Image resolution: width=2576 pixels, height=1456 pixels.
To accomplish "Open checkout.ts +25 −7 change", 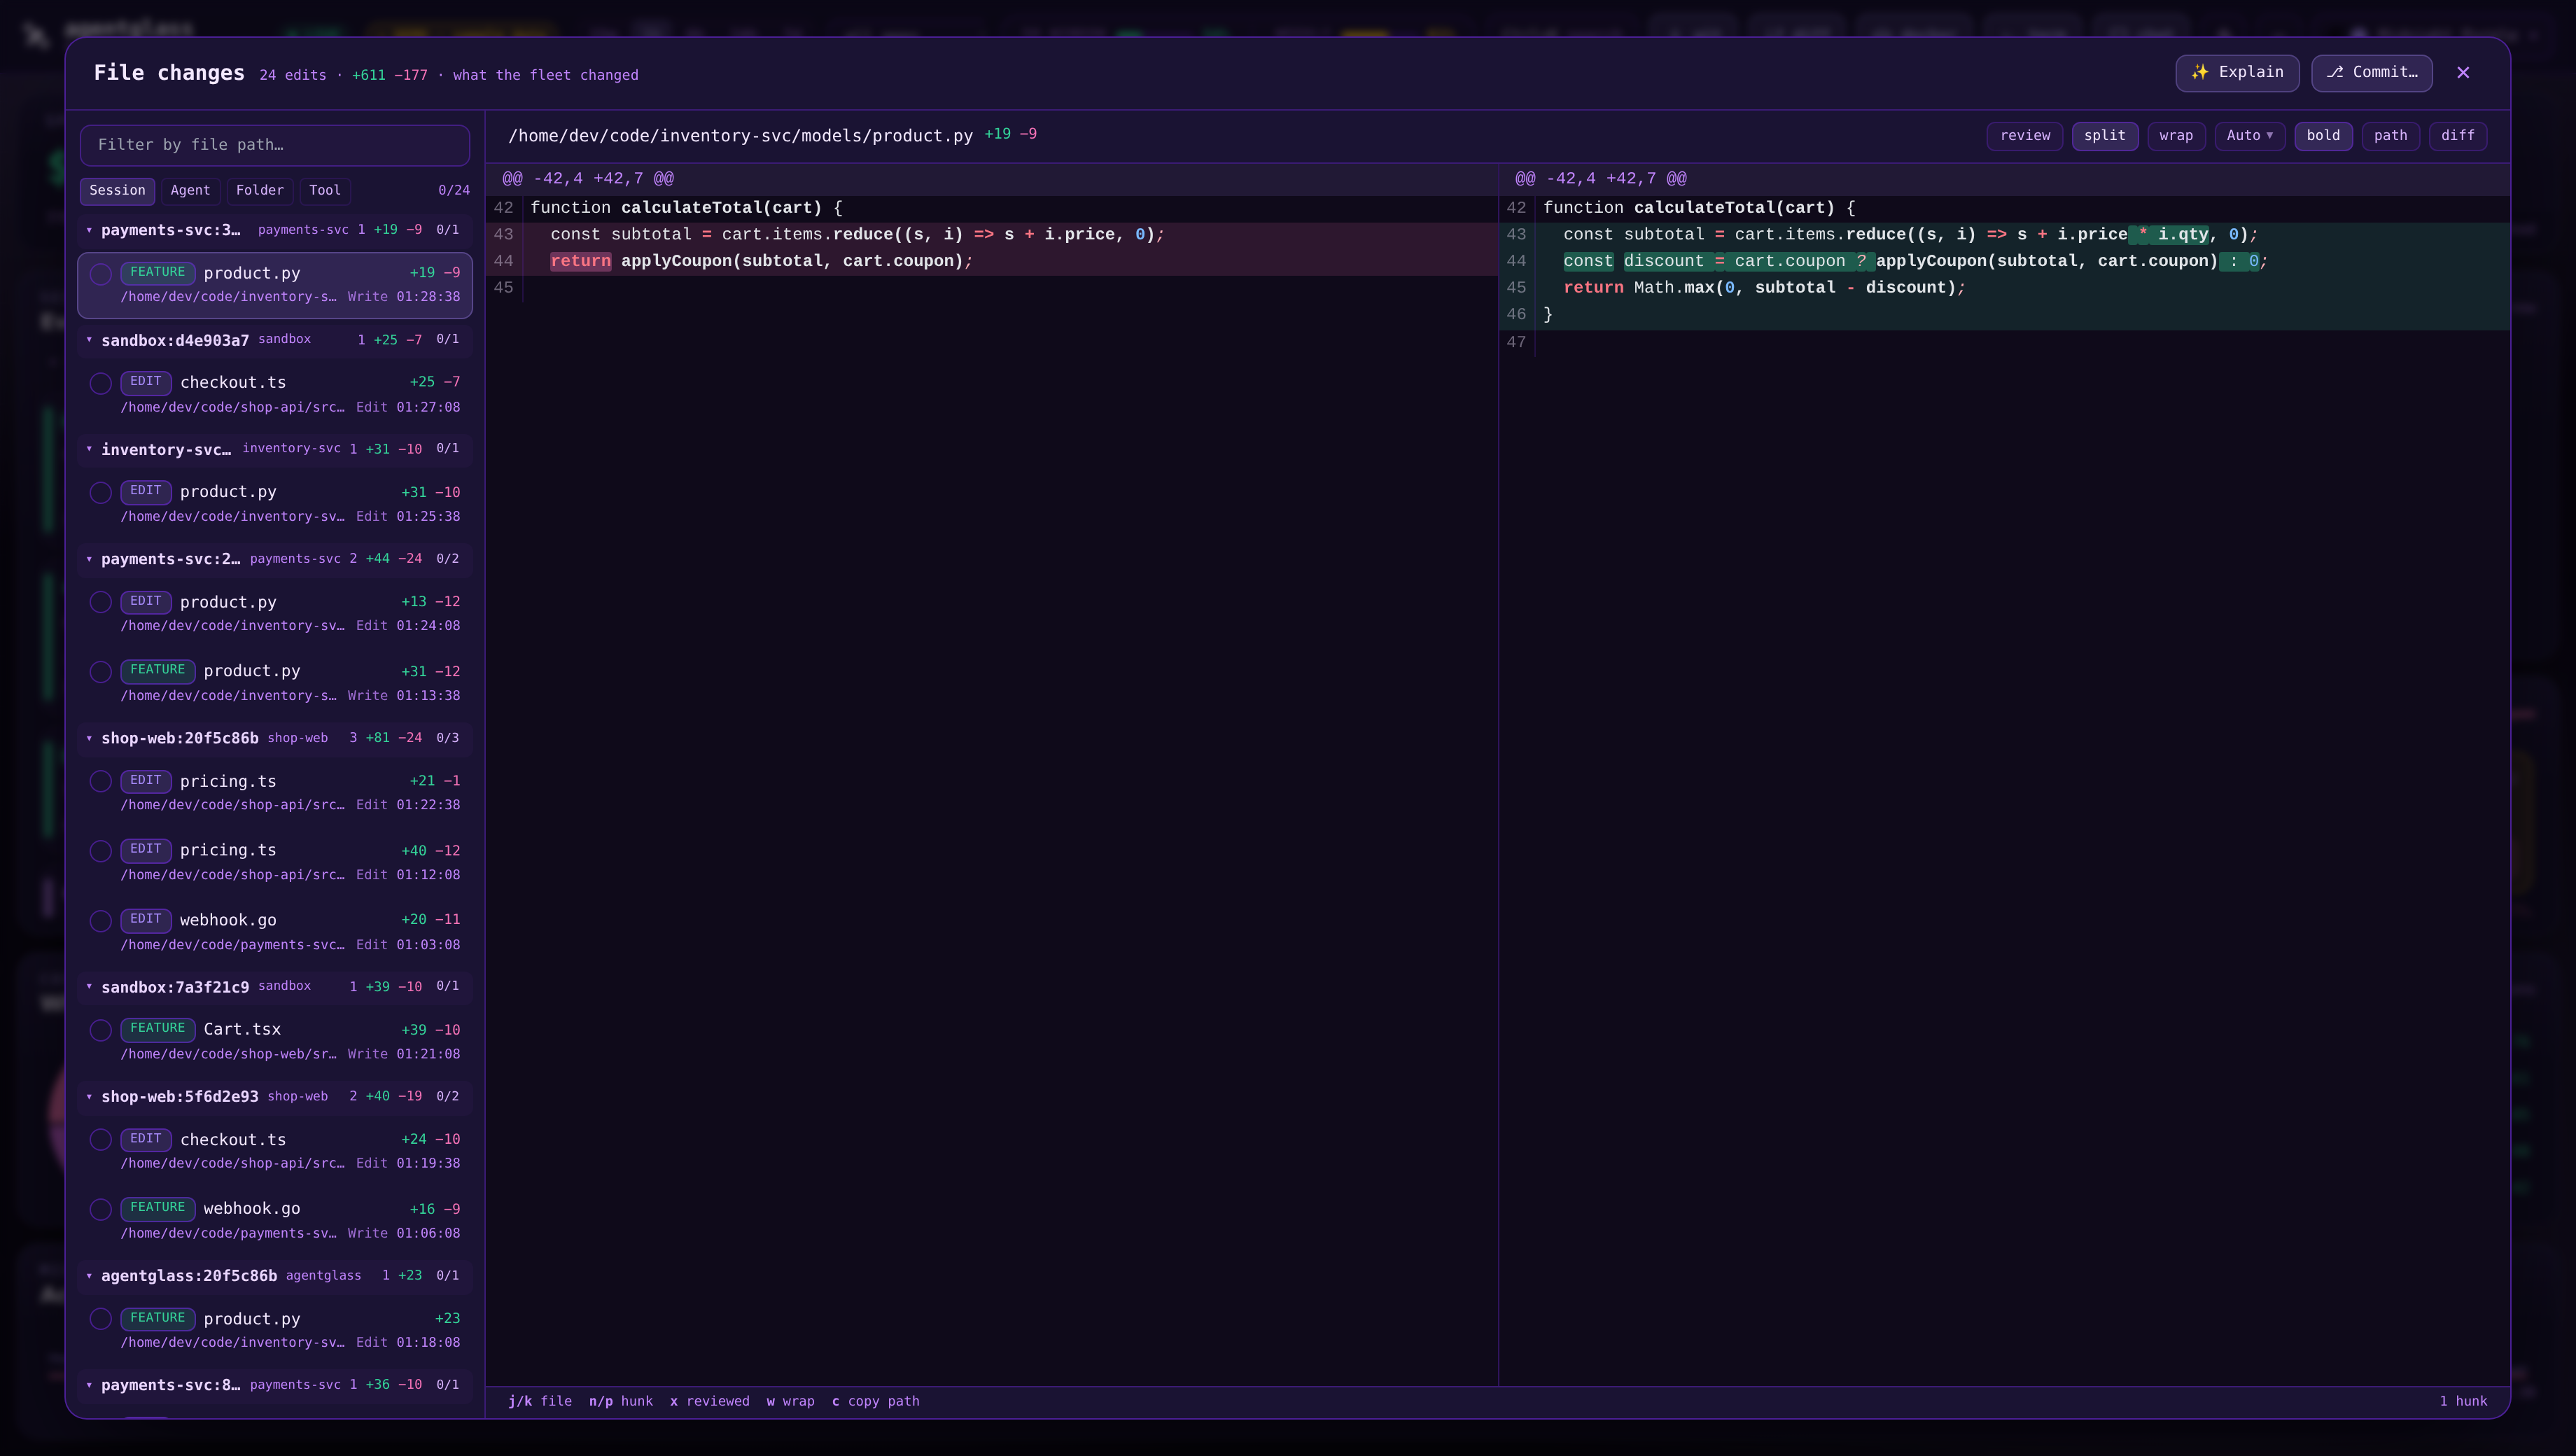I will (x=275, y=394).
